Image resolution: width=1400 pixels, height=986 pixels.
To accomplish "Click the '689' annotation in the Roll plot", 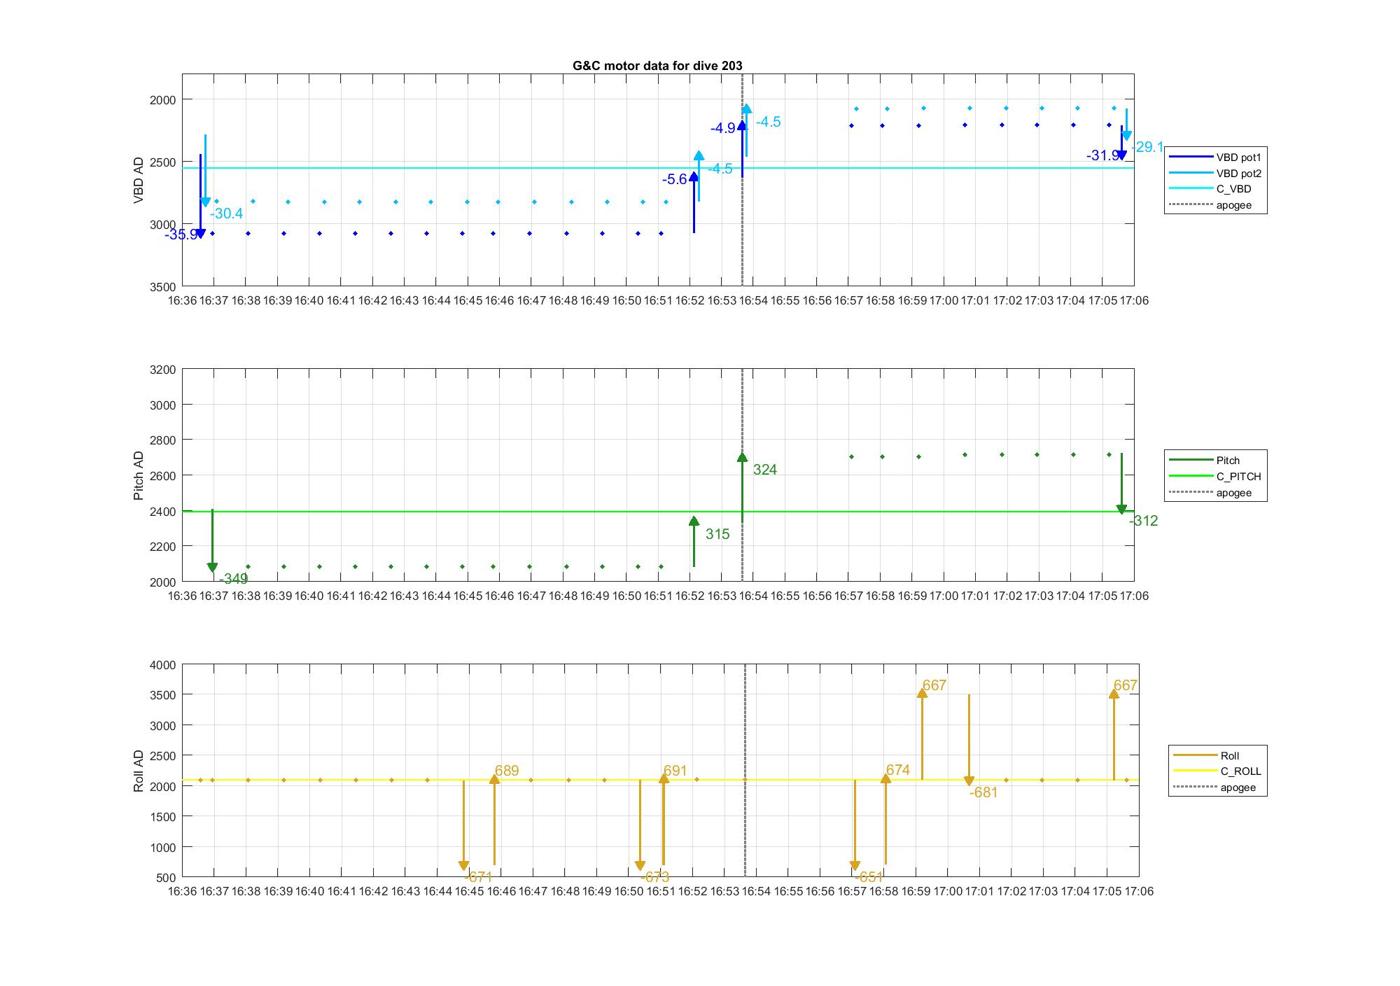I will click(x=506, y=771).
